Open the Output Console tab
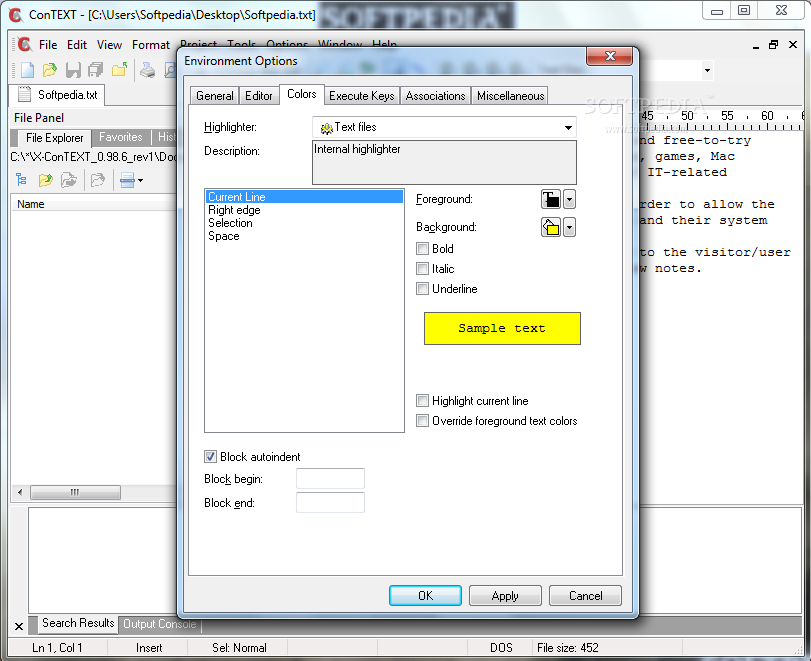The image size is (811, 661). pos(159,624)
